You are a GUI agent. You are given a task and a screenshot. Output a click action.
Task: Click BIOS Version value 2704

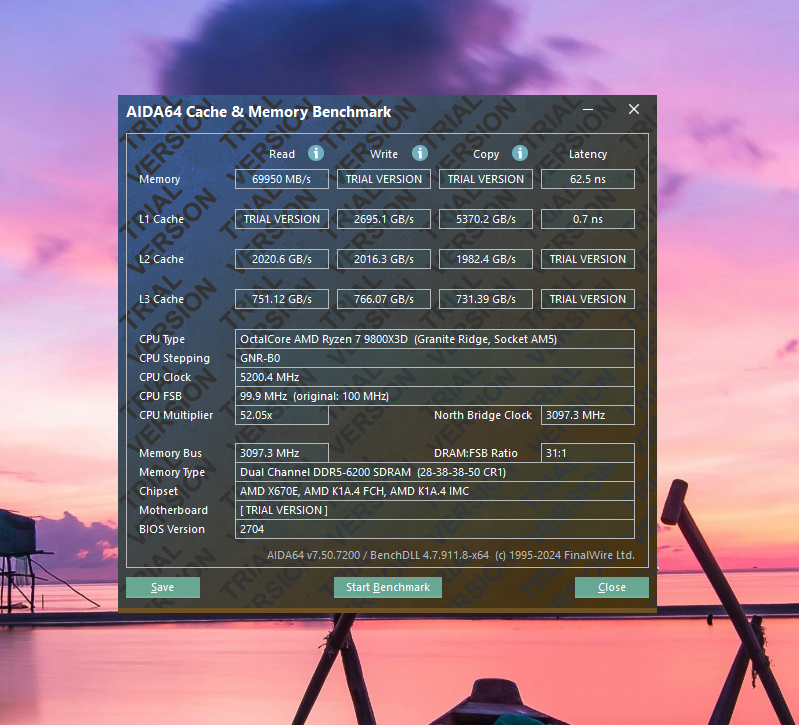click(x=435, y=529)
